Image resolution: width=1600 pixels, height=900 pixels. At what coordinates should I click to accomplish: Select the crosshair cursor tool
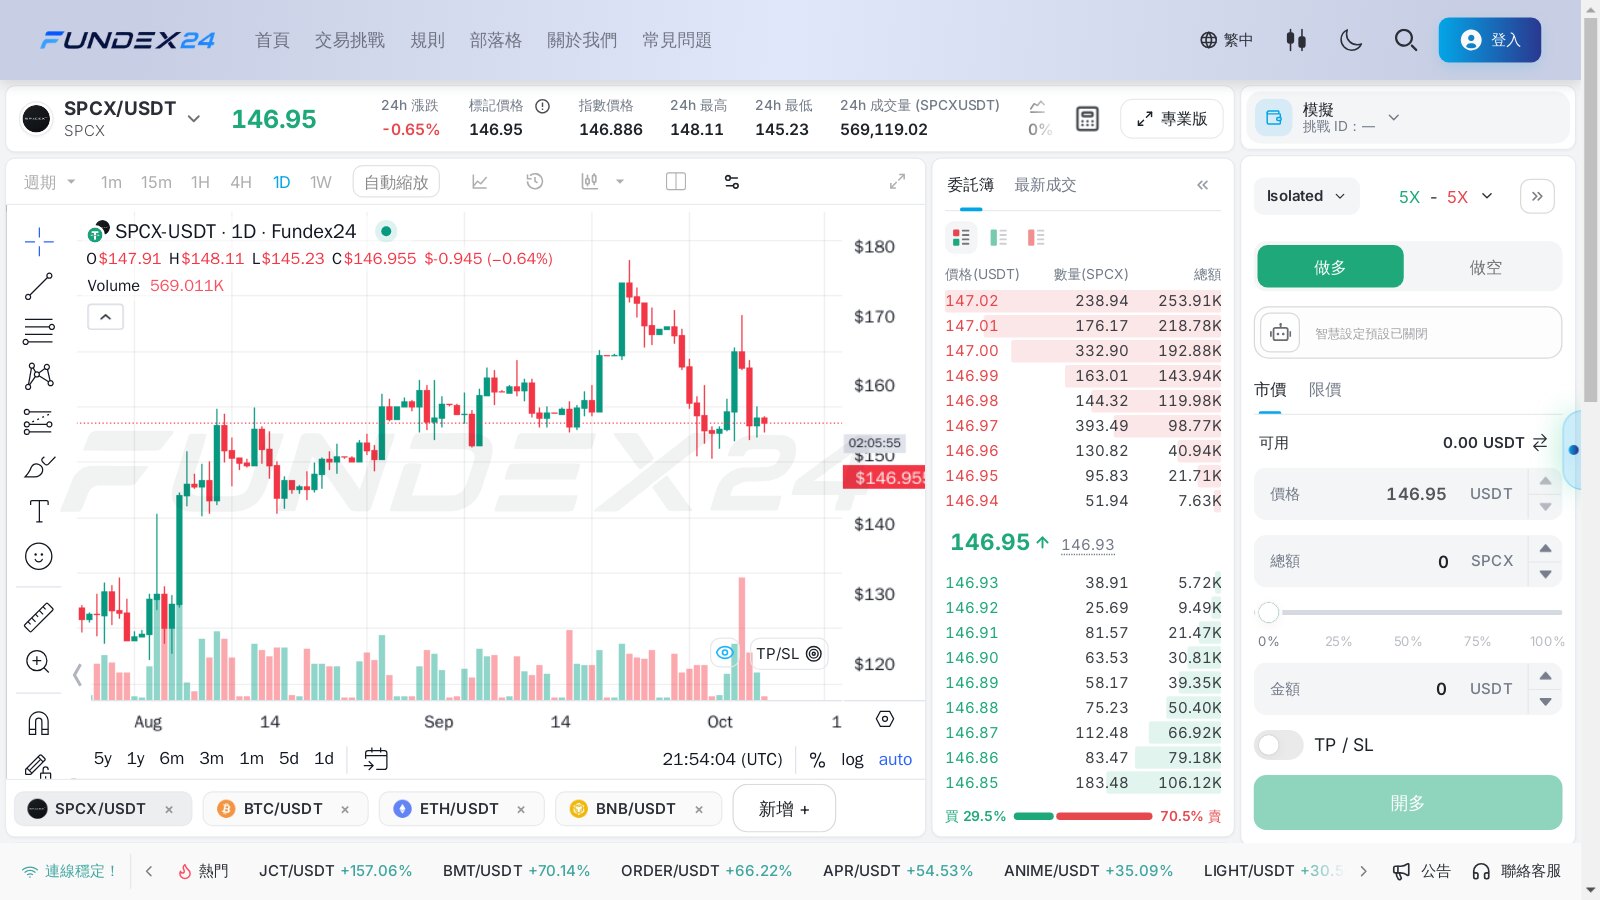39,241
